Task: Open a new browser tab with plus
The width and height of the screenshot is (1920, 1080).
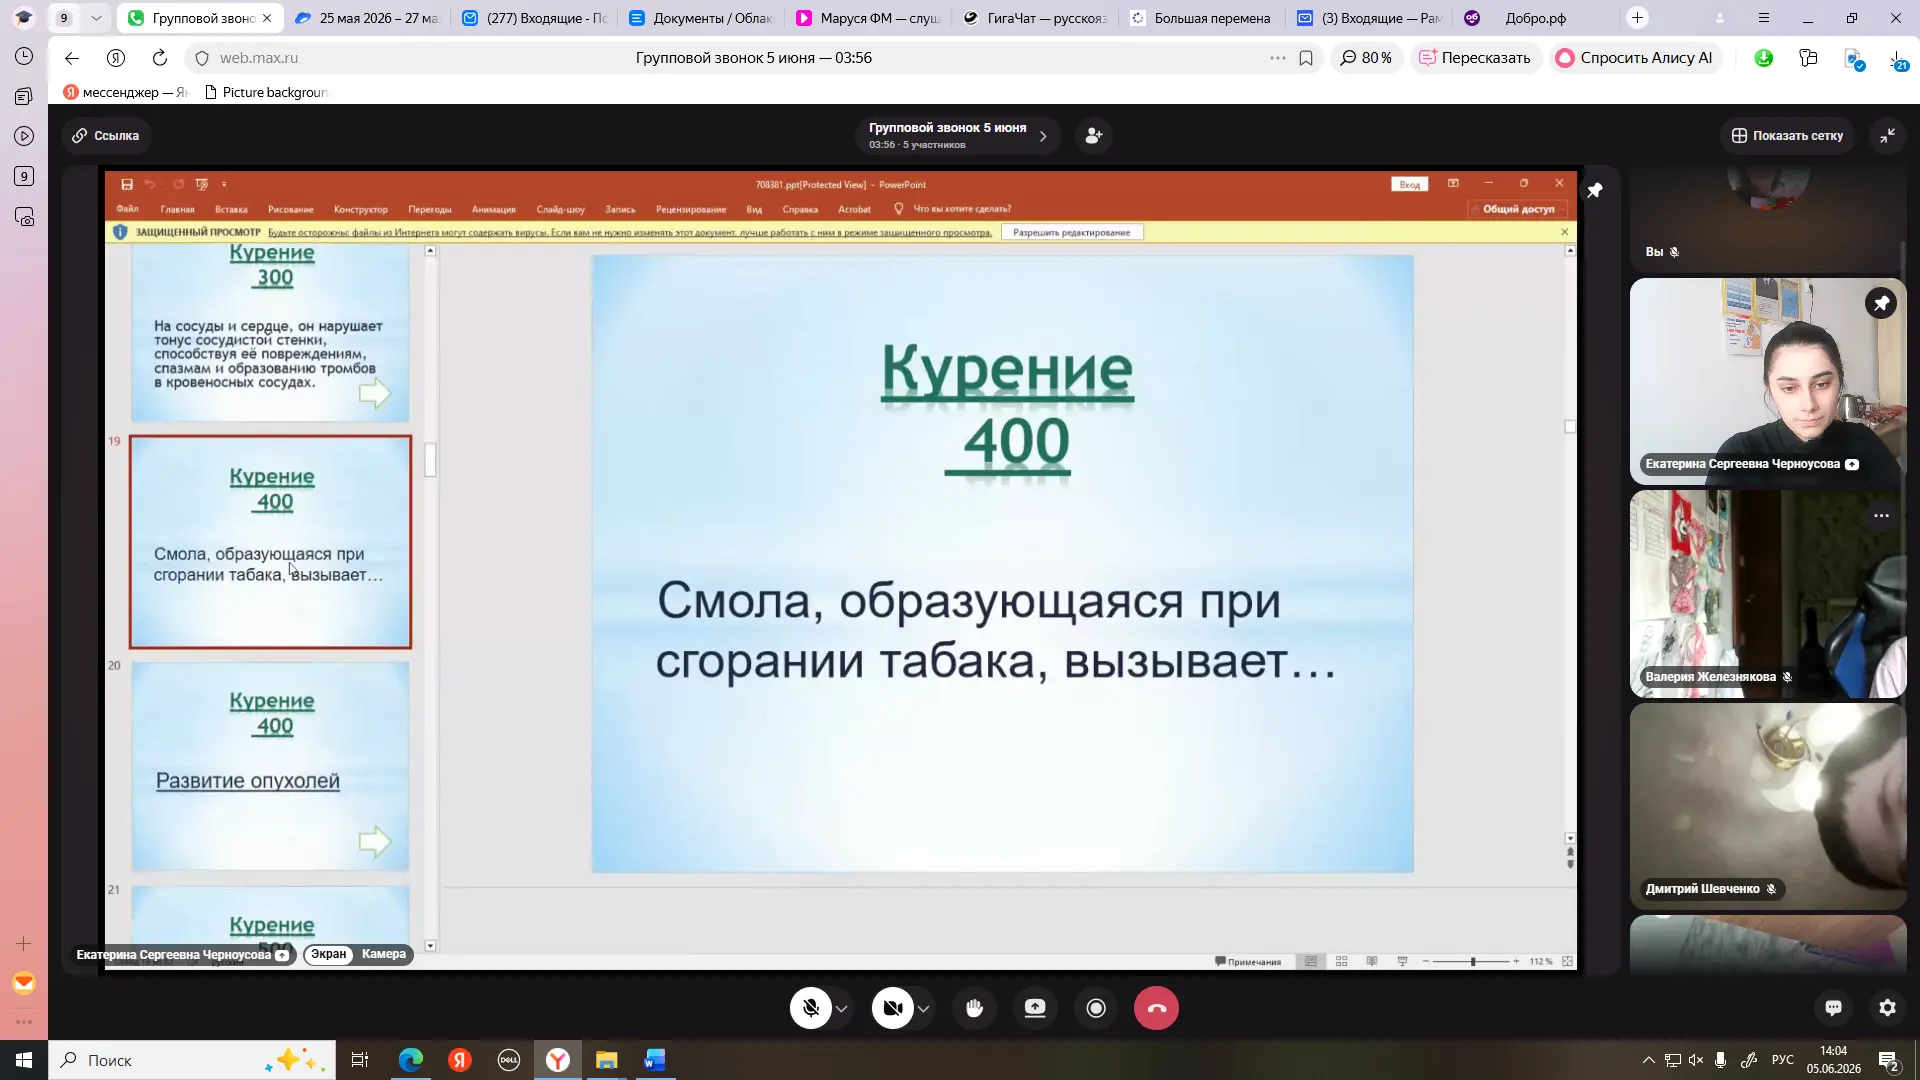Action: click(1637, 18)
